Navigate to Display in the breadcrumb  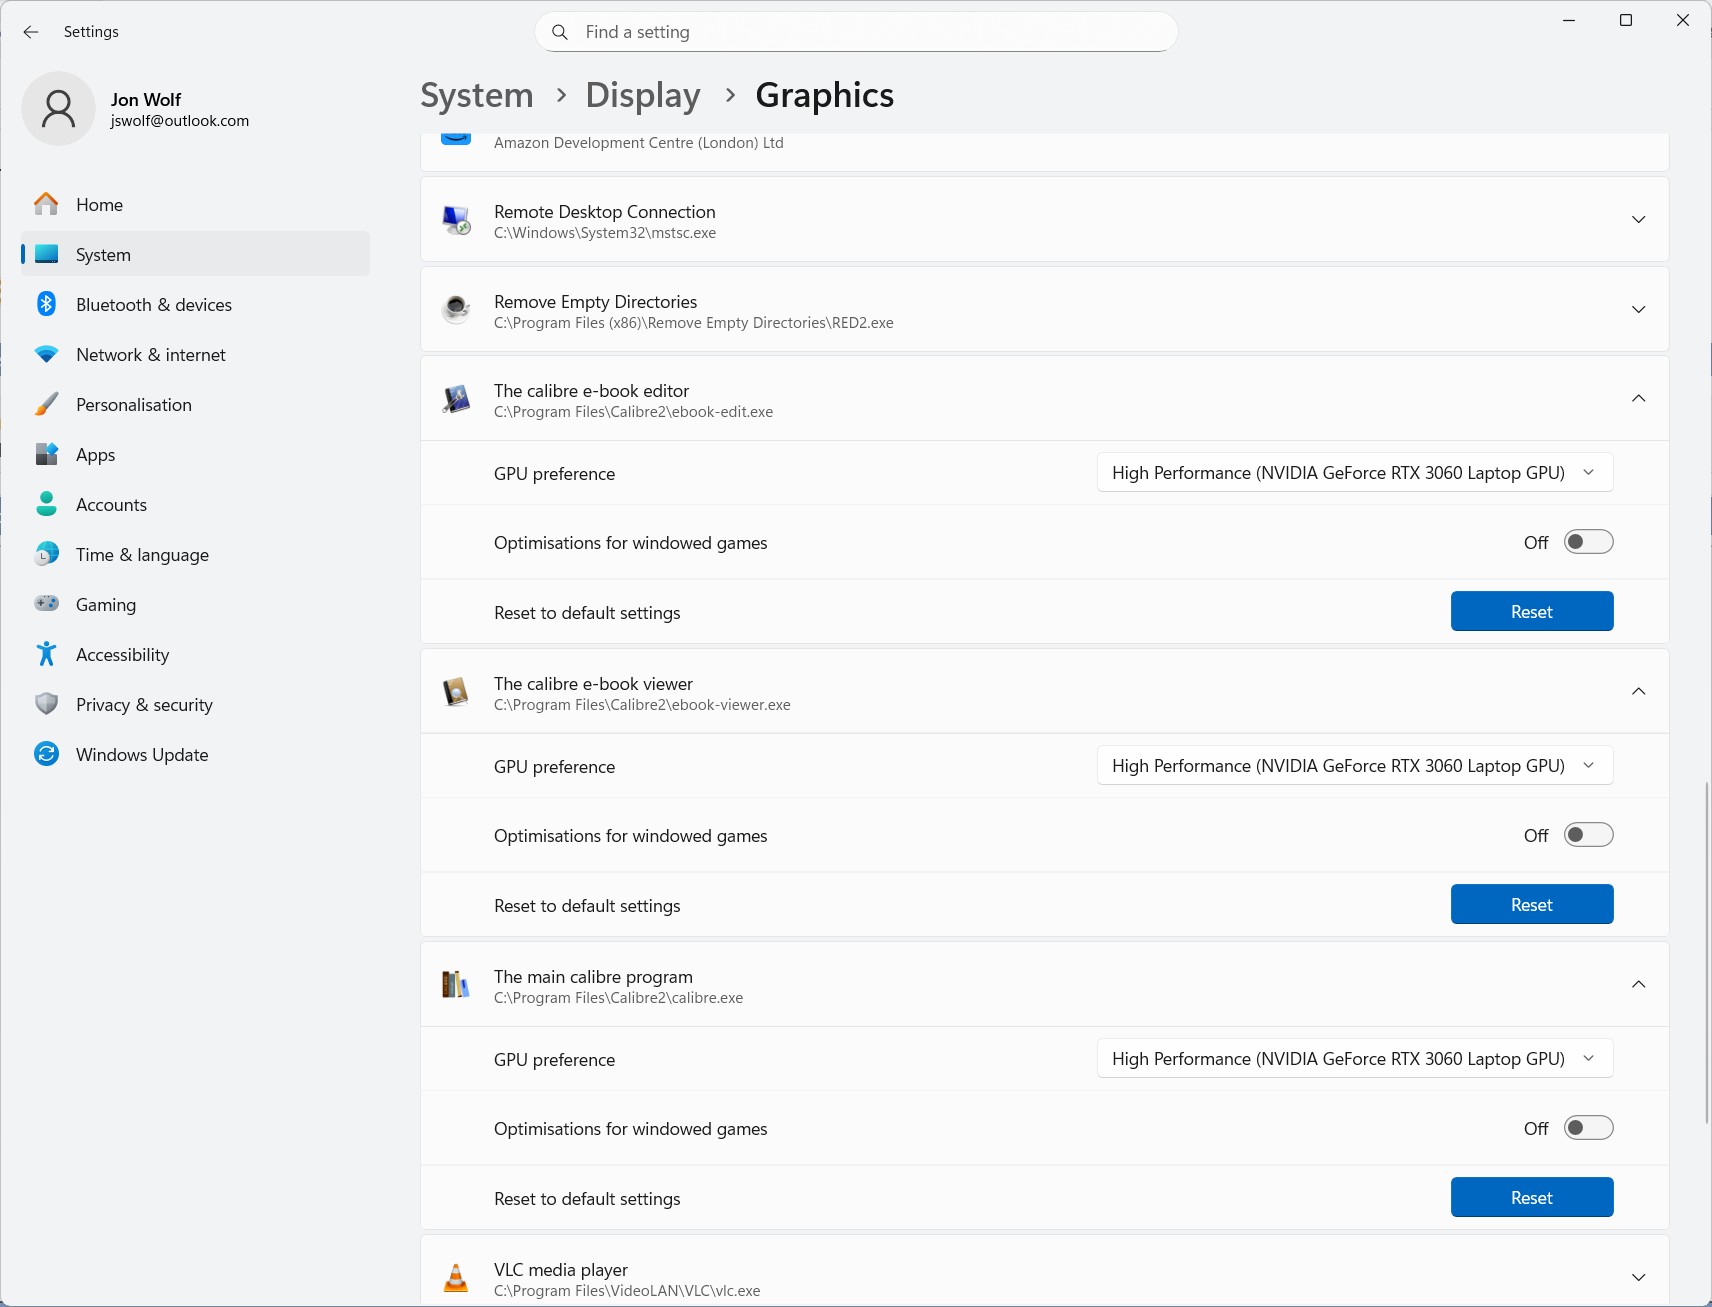tap(642, 95)
